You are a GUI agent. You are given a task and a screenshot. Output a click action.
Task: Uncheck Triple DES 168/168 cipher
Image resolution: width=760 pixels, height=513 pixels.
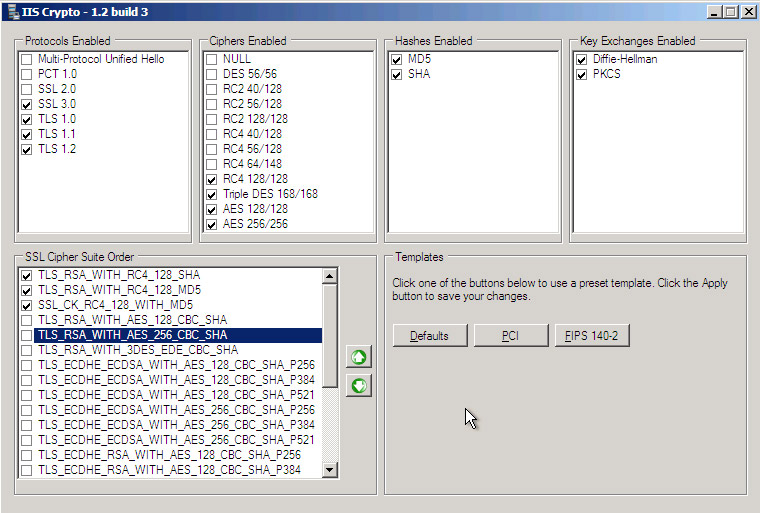pos(211,194)
